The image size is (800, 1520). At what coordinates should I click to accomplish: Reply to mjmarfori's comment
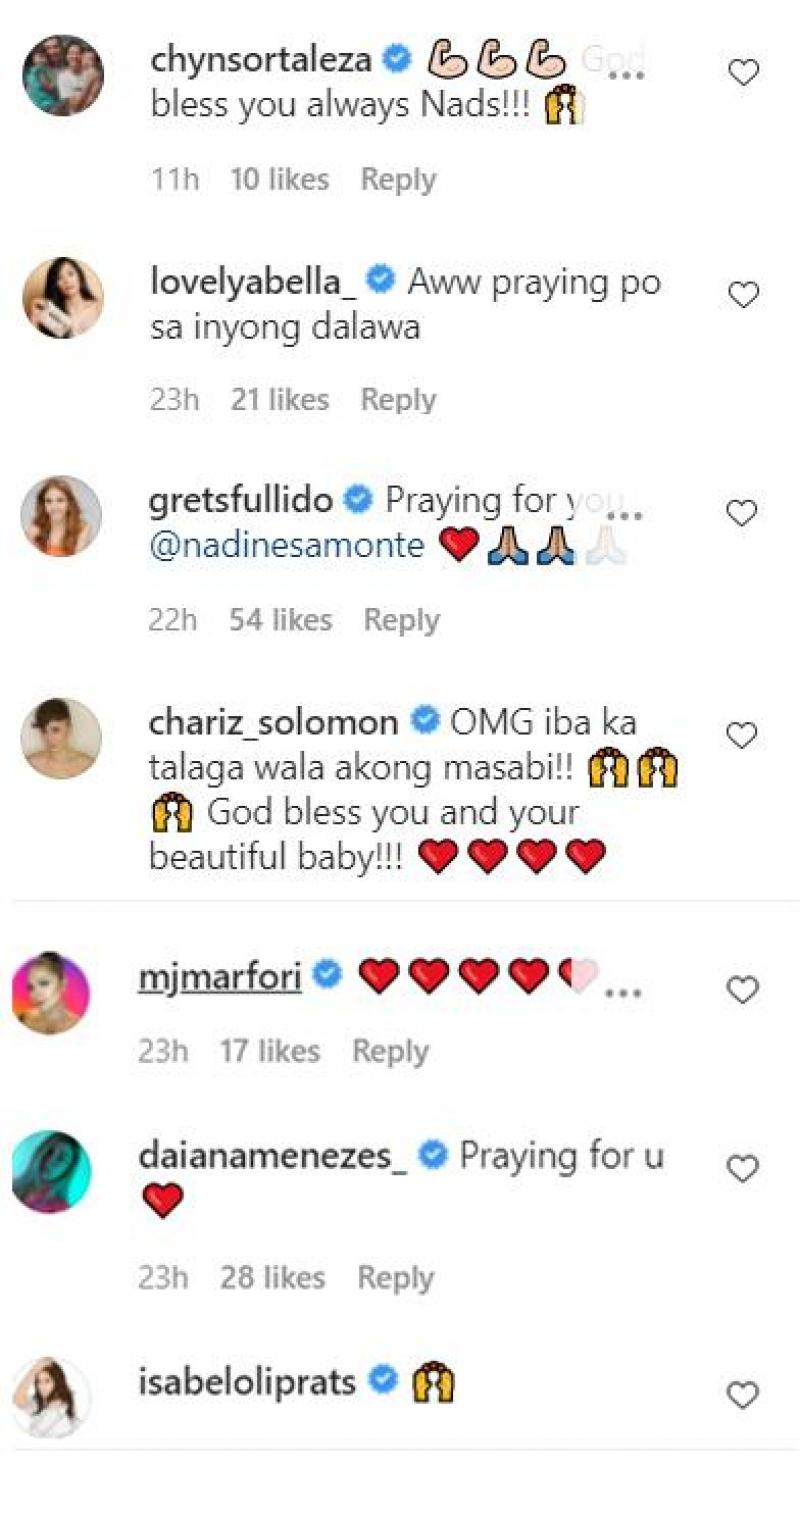coord(390,1051)
